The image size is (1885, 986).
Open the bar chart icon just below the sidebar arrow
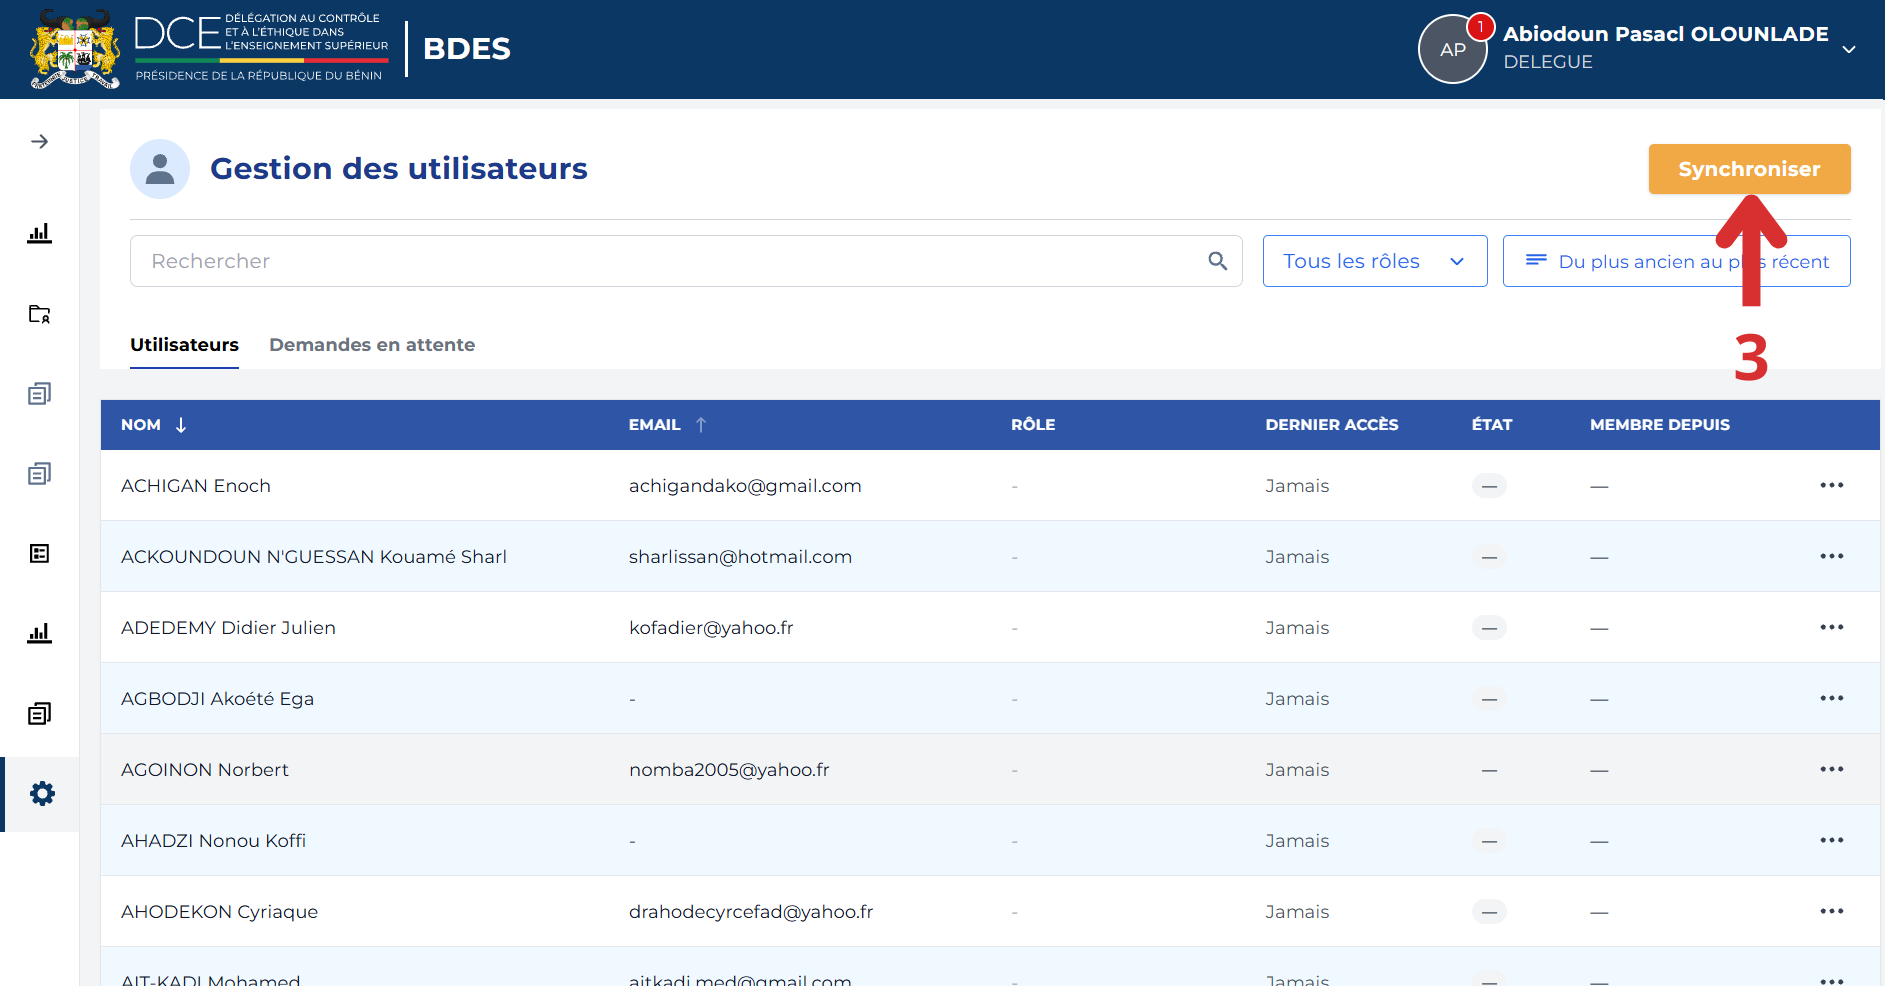(39, 234)
